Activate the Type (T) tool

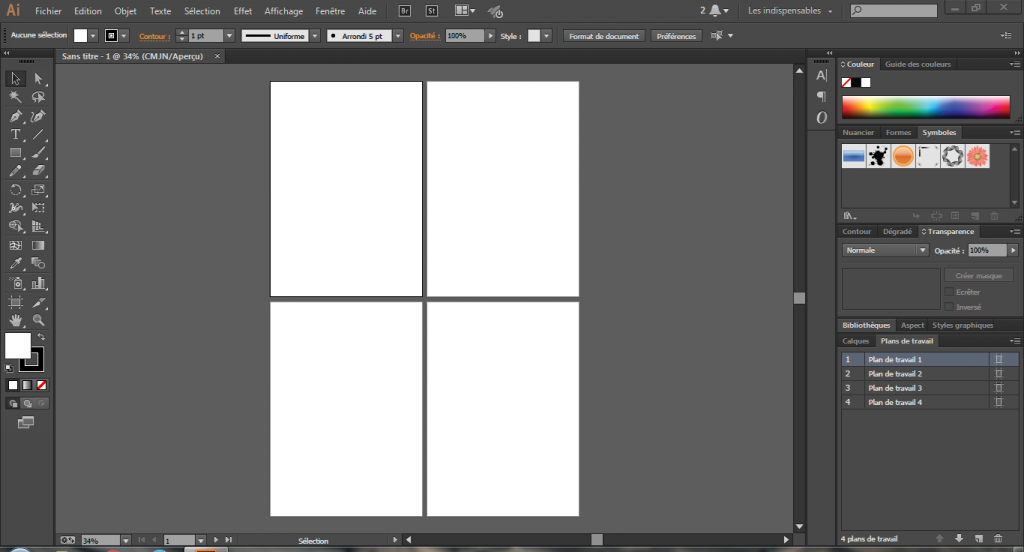coord(15,135)
